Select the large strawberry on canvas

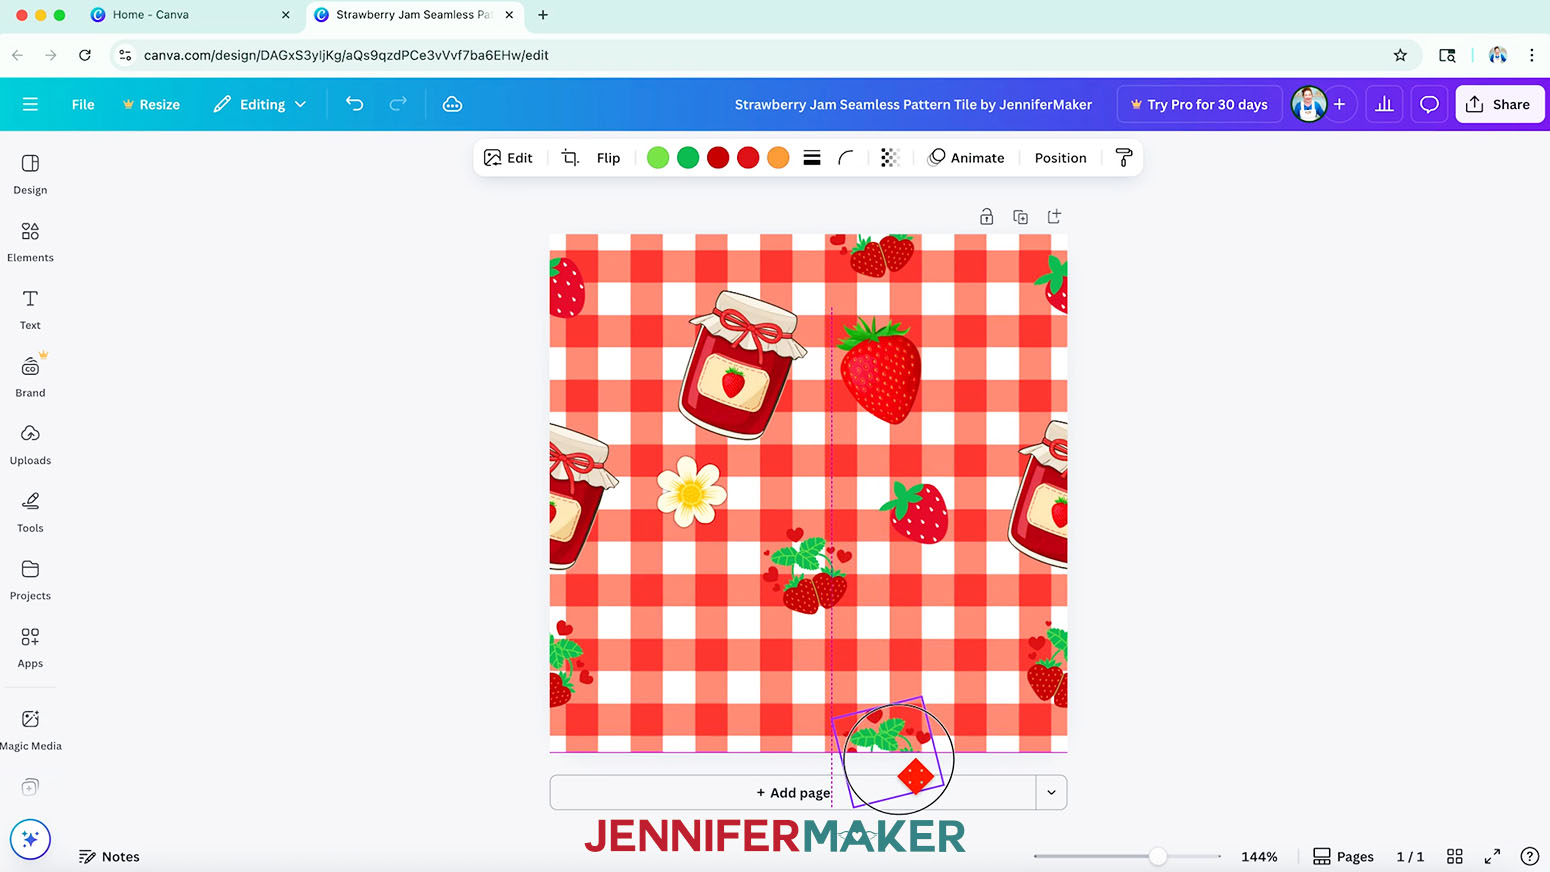[880, 369]
